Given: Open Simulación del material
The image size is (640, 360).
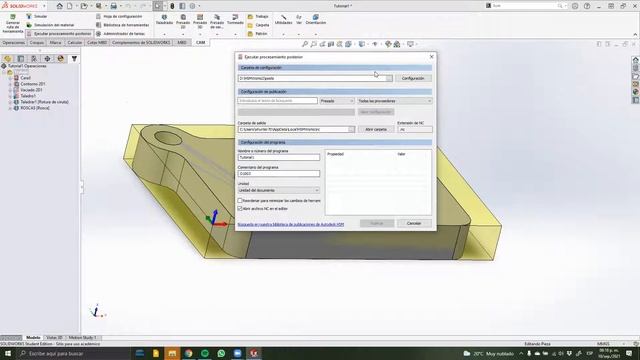Looking at the screenshot, I should click(x=50, y=25).
